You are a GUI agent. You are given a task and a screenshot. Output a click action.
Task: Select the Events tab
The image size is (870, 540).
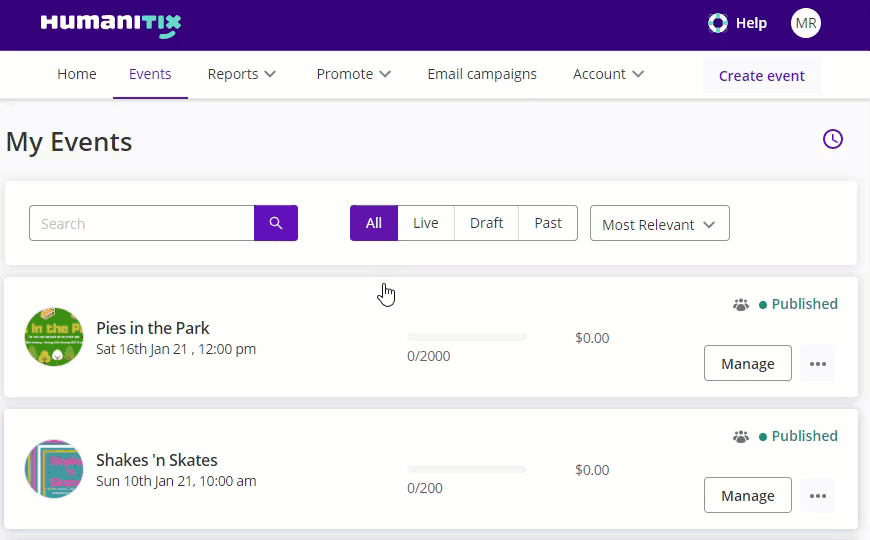[150, 74]
